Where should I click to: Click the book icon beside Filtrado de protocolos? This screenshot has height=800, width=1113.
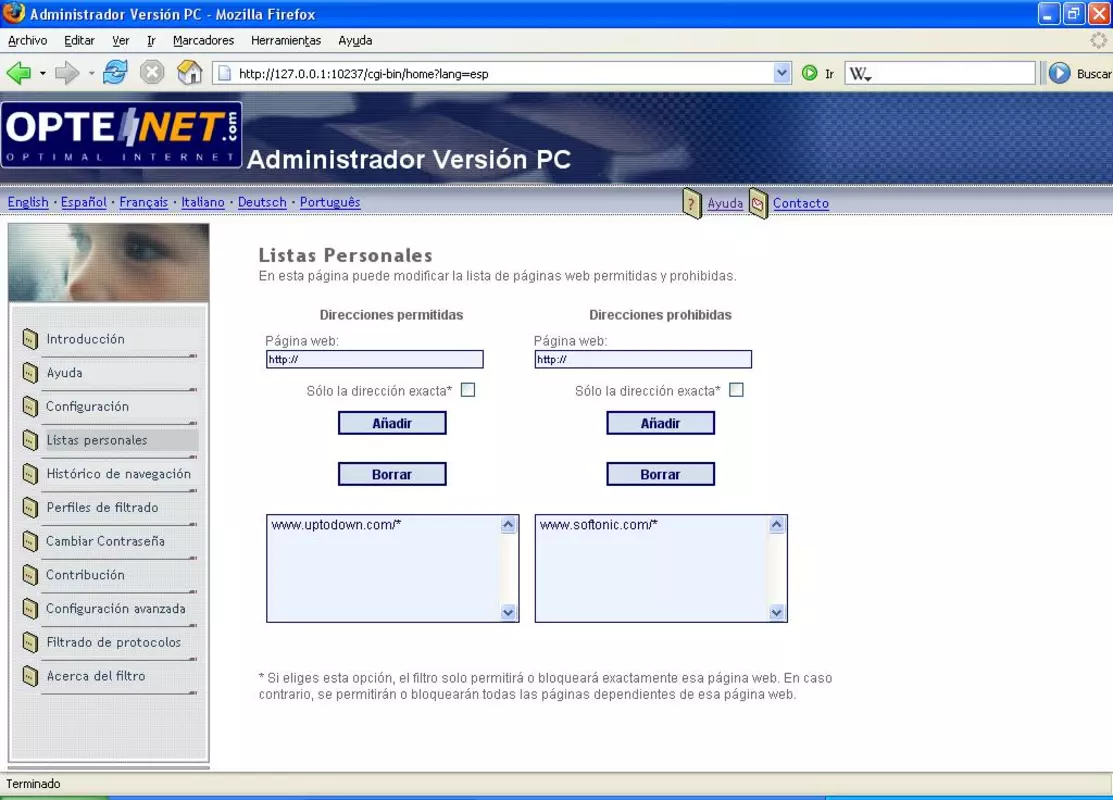click(x=30, y=642)
